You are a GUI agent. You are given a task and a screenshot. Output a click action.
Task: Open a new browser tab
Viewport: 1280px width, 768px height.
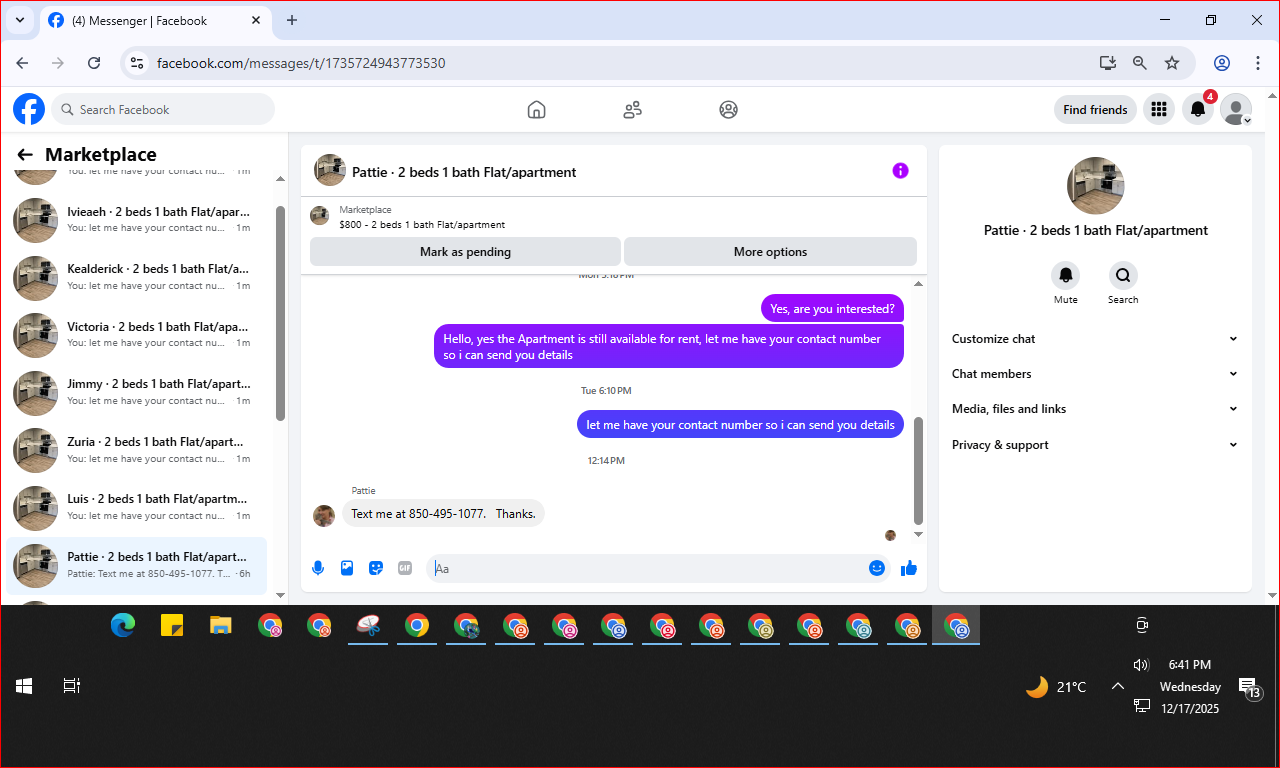[x=292, y=20]
